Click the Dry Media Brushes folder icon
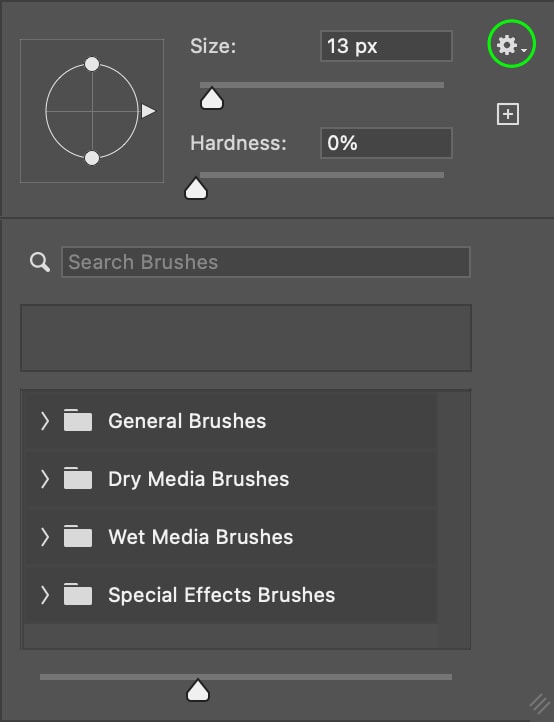 (77, 478)
